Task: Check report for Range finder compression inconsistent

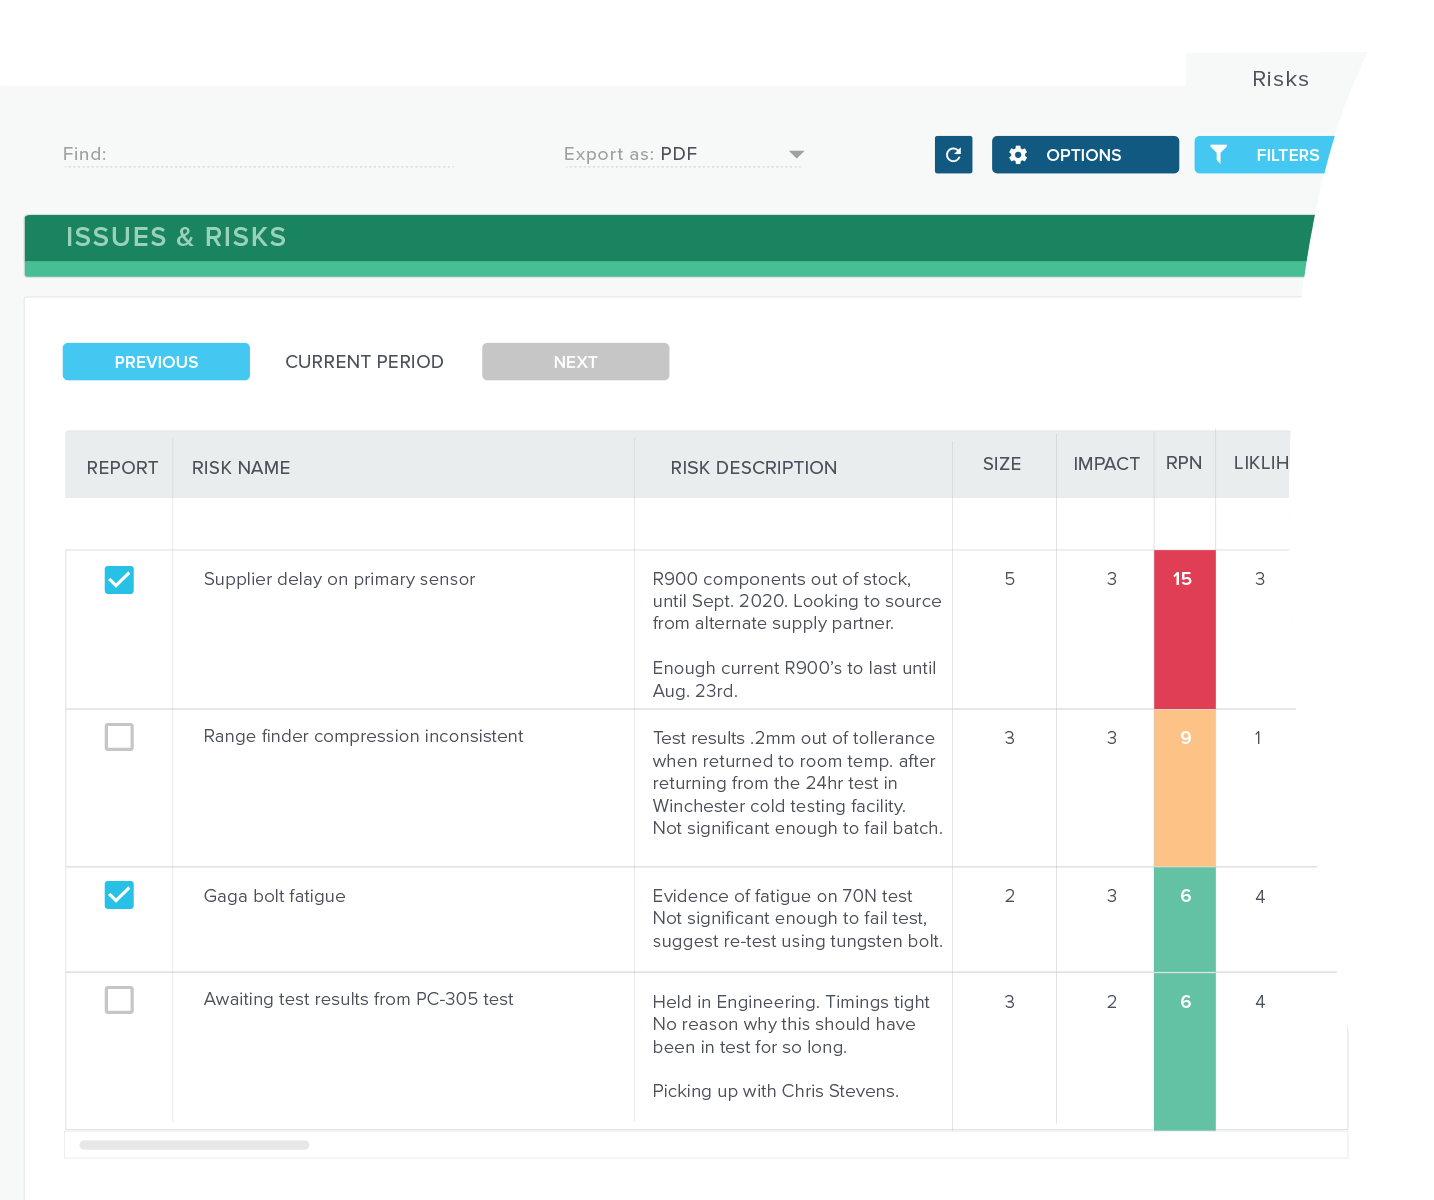Action: 119,737
